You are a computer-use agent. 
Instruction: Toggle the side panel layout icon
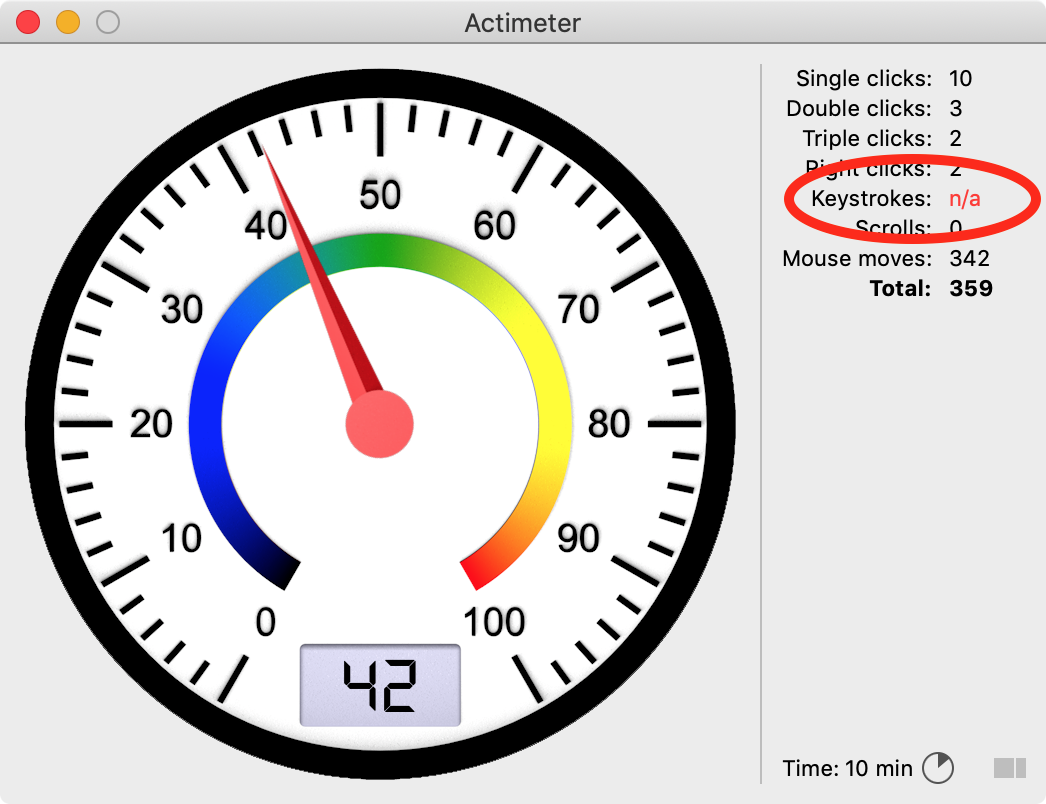[x=1009, y=768]
